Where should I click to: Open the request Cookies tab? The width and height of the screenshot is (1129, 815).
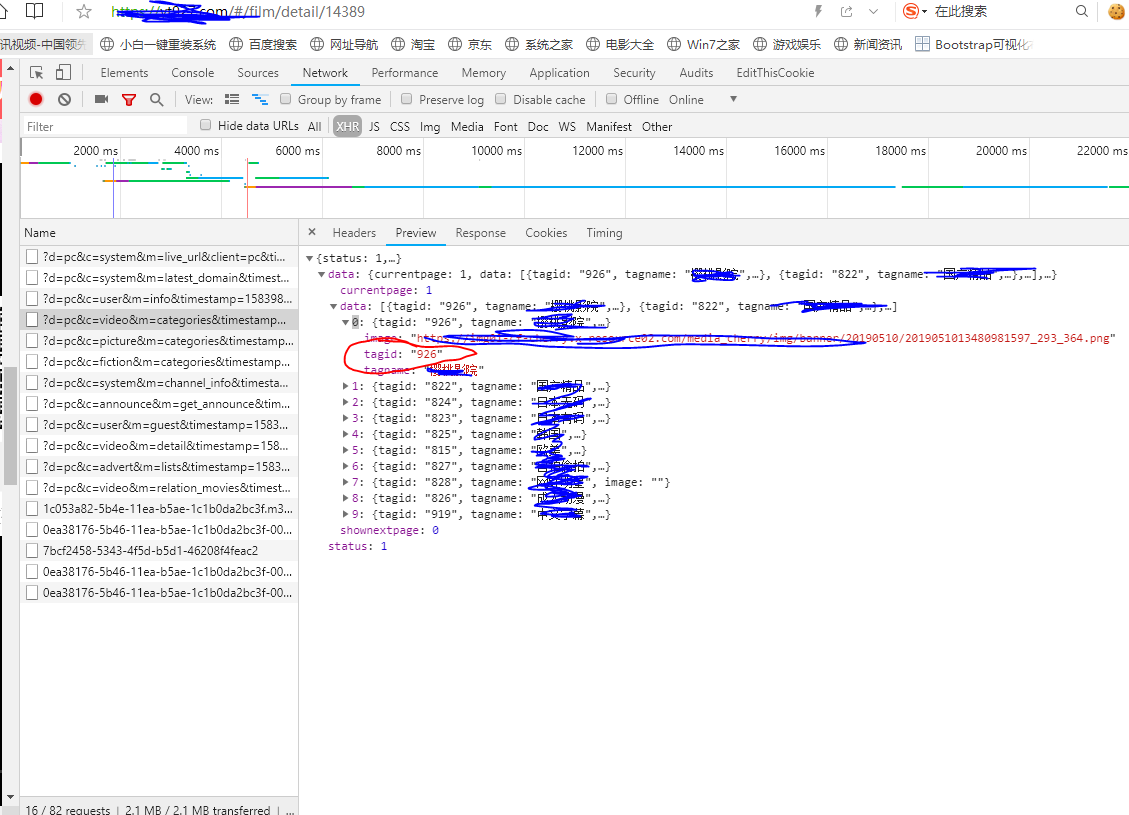[546, 233]
